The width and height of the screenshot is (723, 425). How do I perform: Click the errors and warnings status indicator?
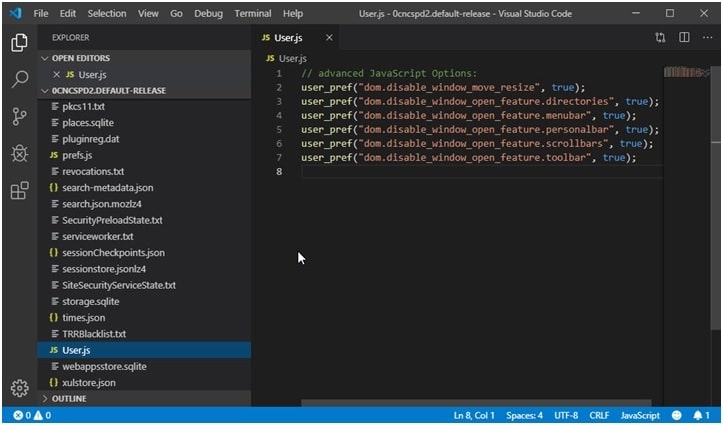coord(32,415)
